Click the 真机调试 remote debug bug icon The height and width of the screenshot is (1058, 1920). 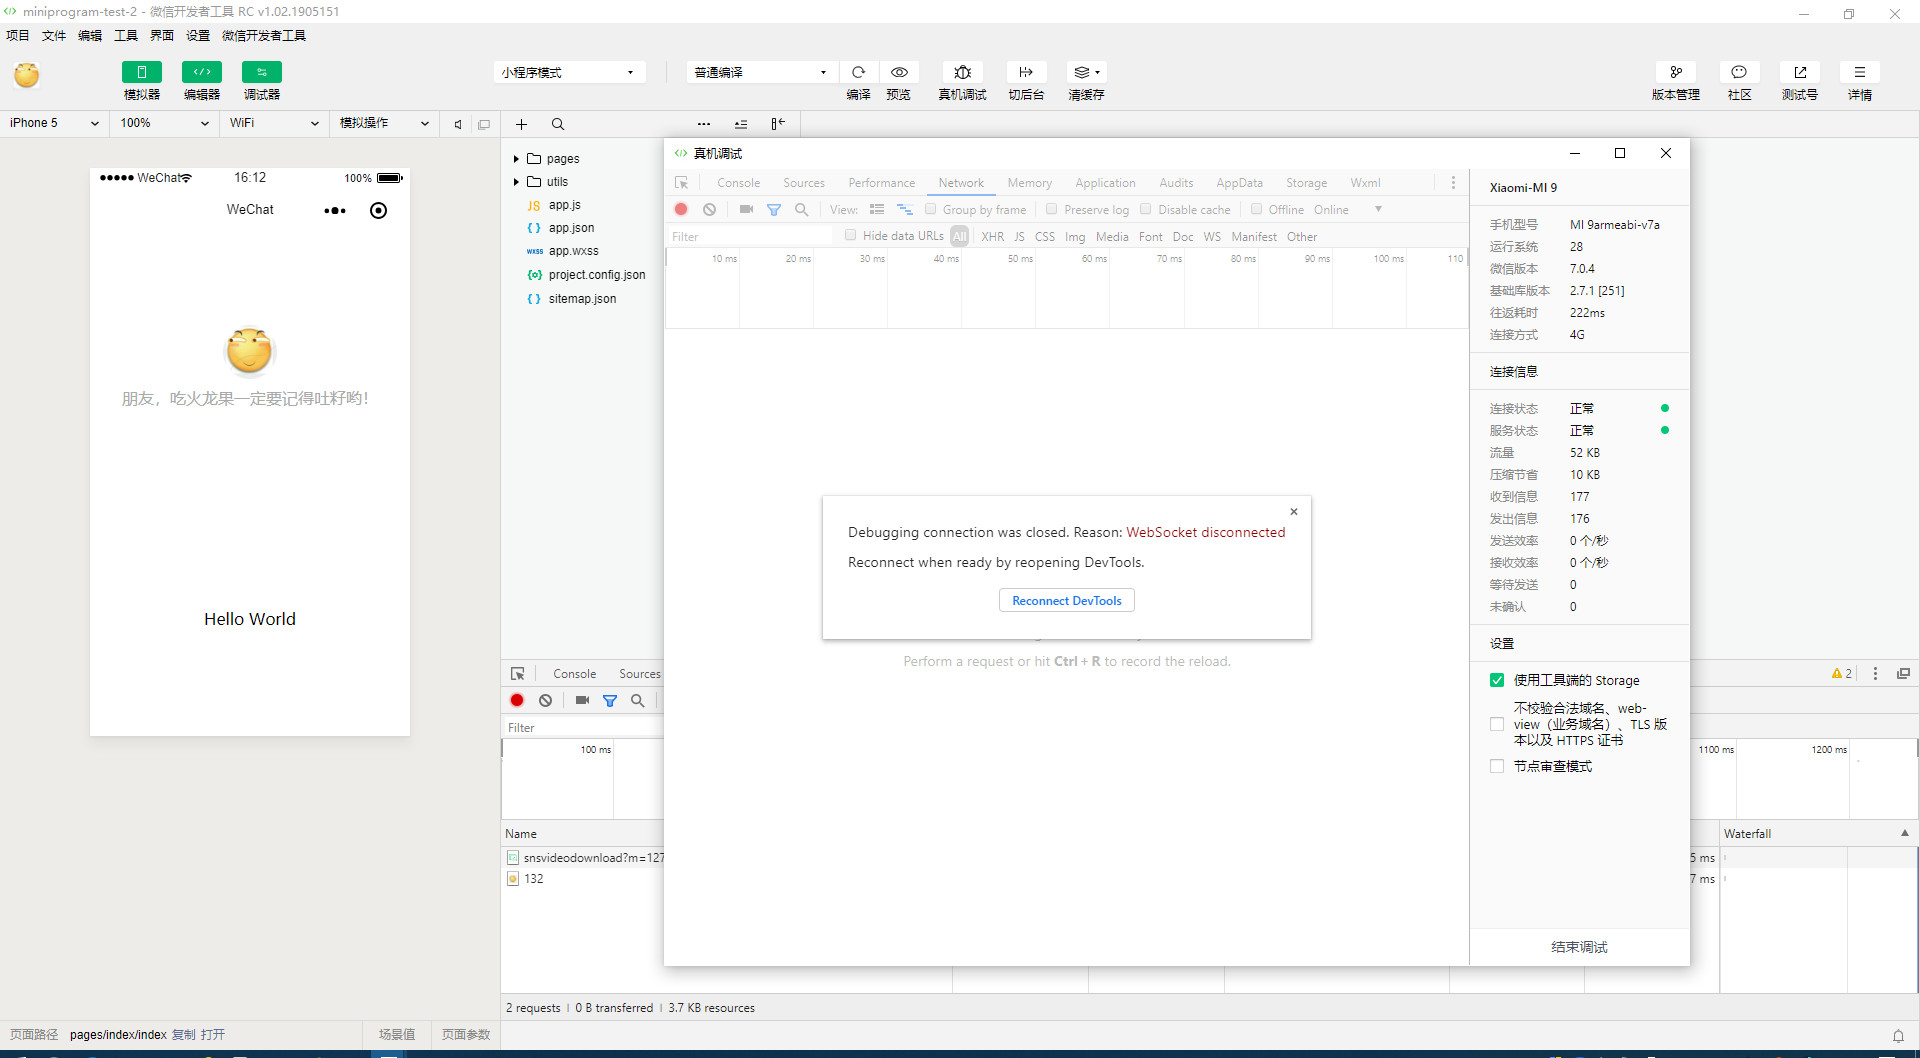(962, 72)
